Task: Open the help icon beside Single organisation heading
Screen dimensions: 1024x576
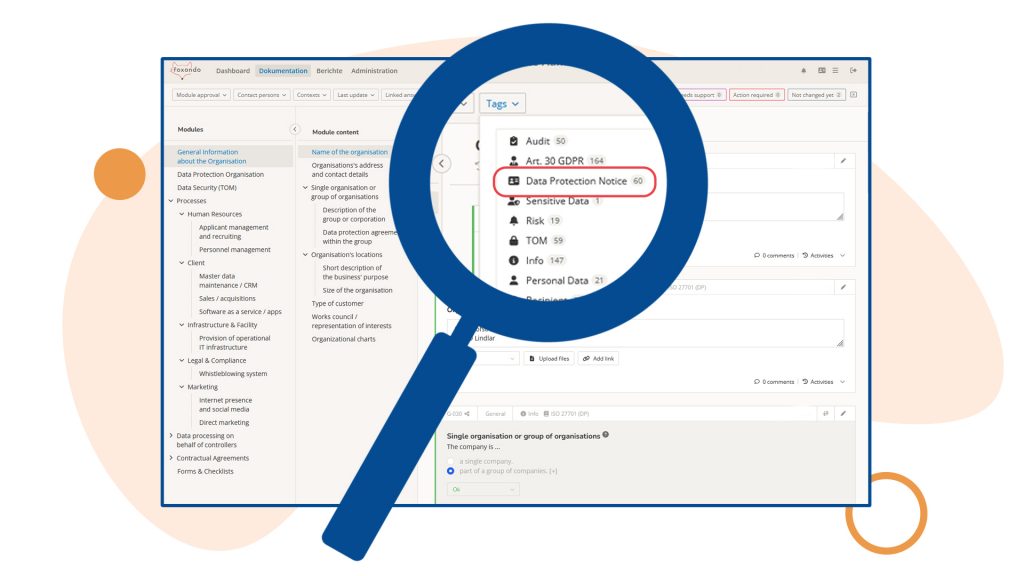Action: click(x=606, y=434)
